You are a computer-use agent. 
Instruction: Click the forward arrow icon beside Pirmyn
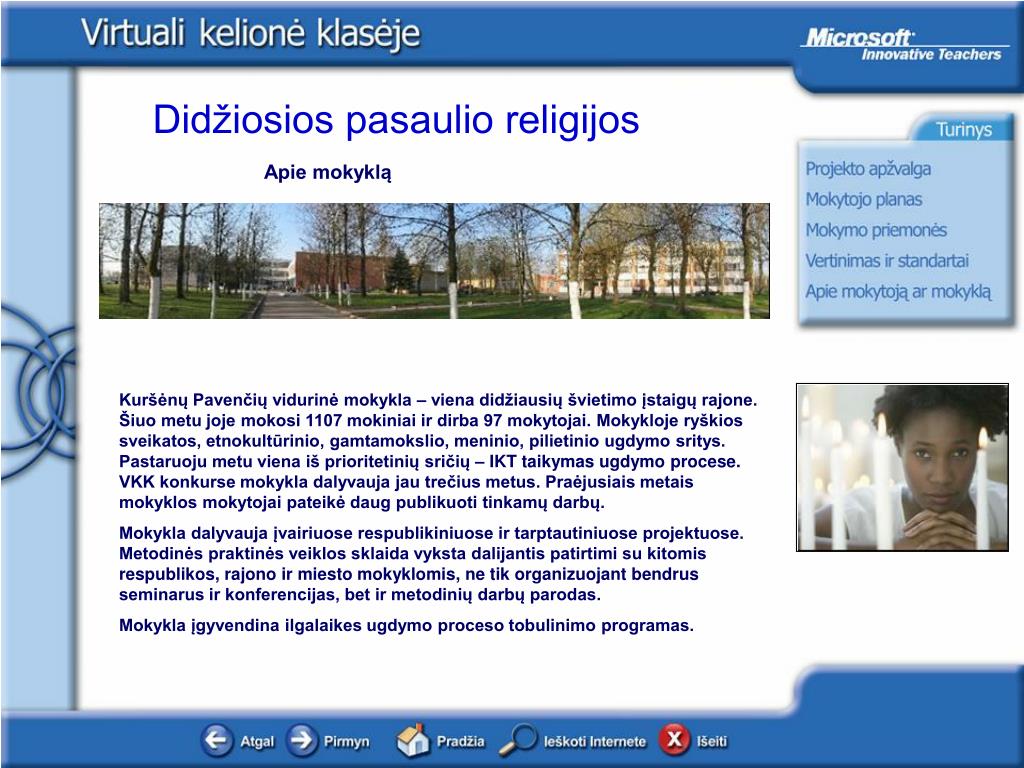[x=301, y=740]
